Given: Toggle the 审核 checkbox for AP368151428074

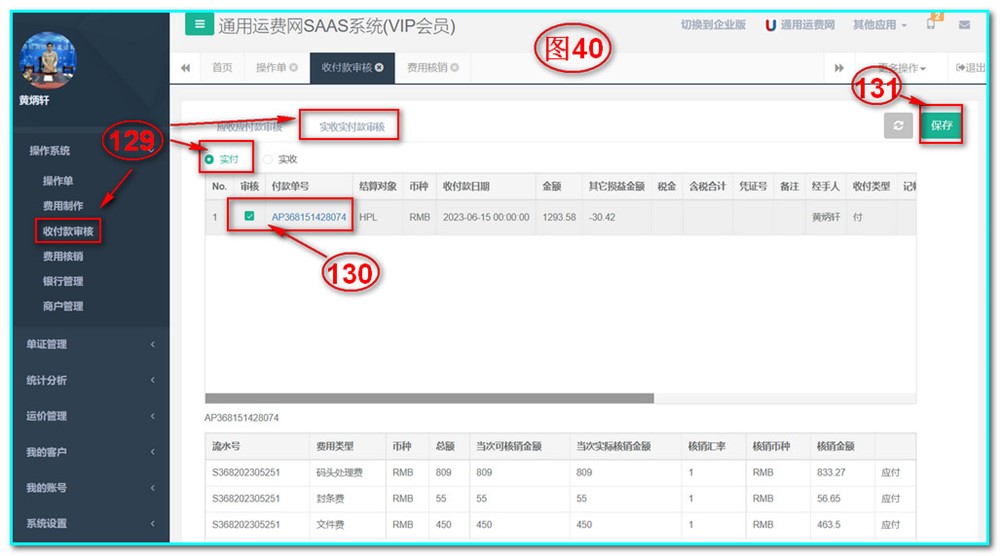Looking at the screenshot, I should click(249, 216).
